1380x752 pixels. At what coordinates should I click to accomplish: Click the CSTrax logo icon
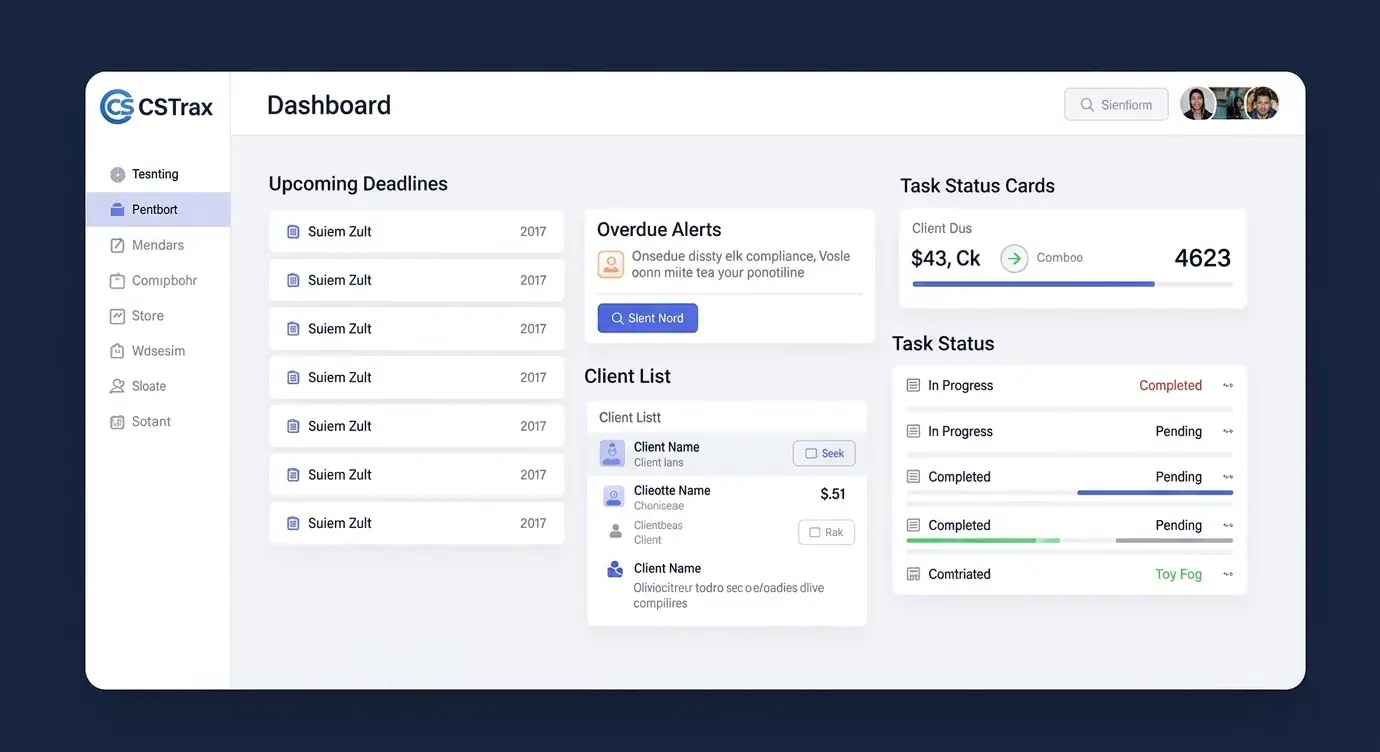117,107
